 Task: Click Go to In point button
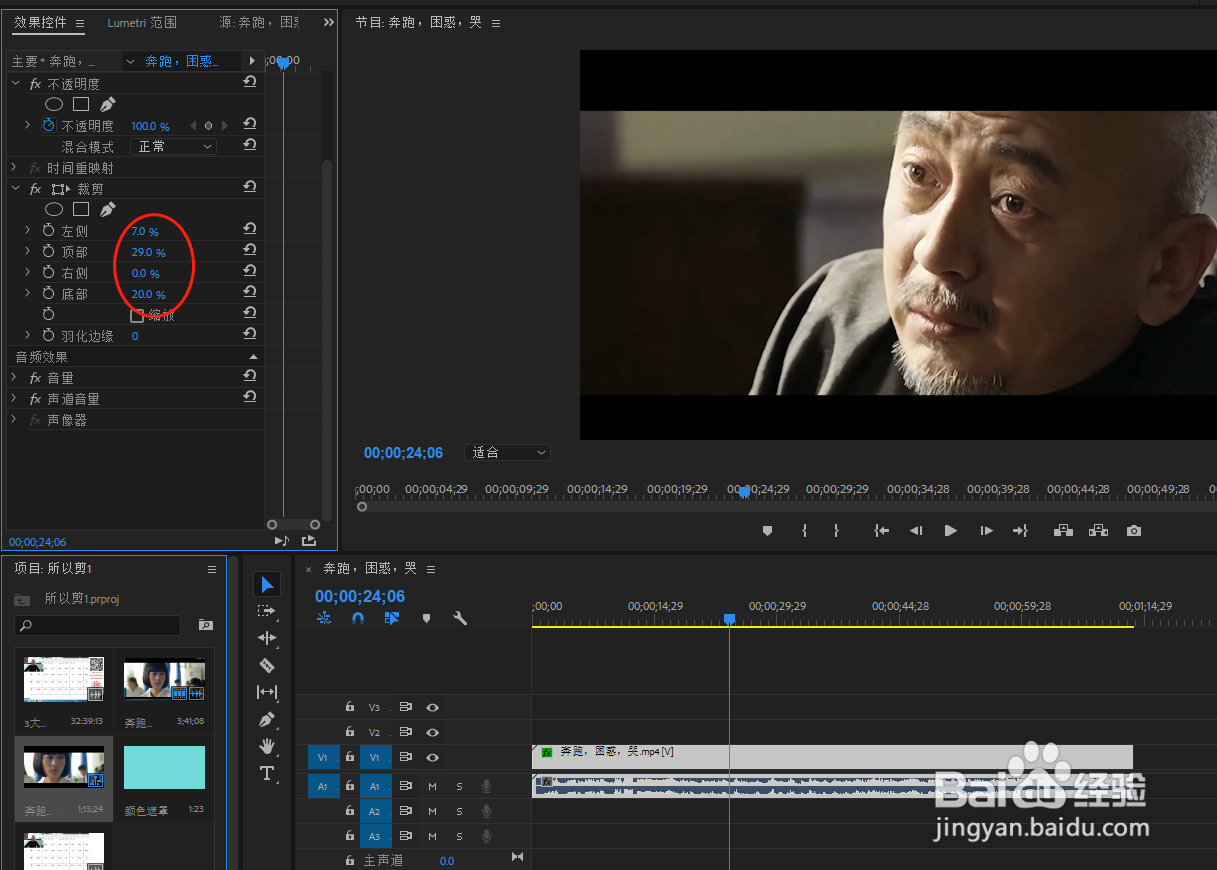(x=882, y=531)
